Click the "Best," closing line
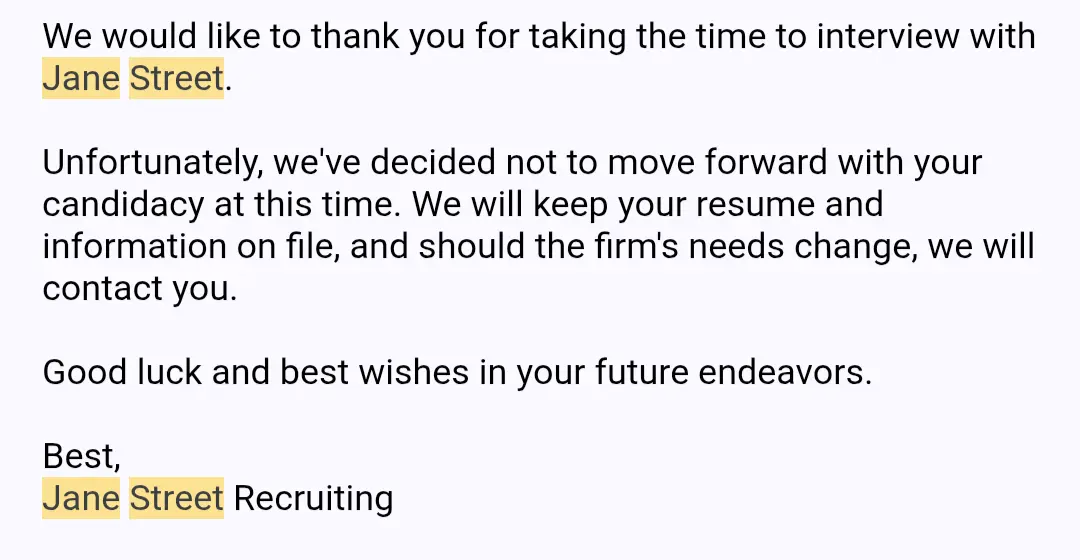The height and width of the screenshot is (560, 1080). click(81, 456)
